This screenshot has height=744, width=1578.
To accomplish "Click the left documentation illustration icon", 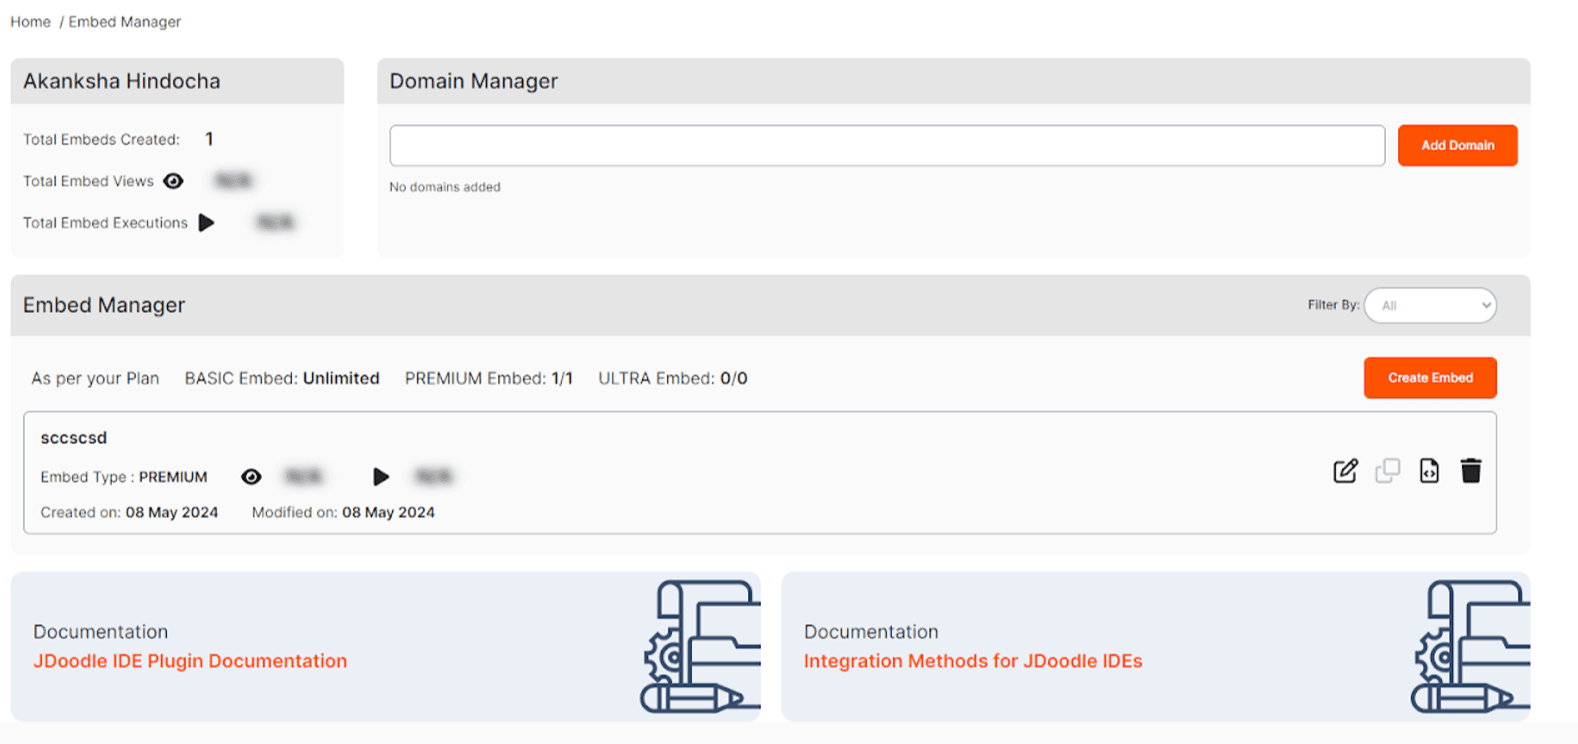I will tap(699, 647).
